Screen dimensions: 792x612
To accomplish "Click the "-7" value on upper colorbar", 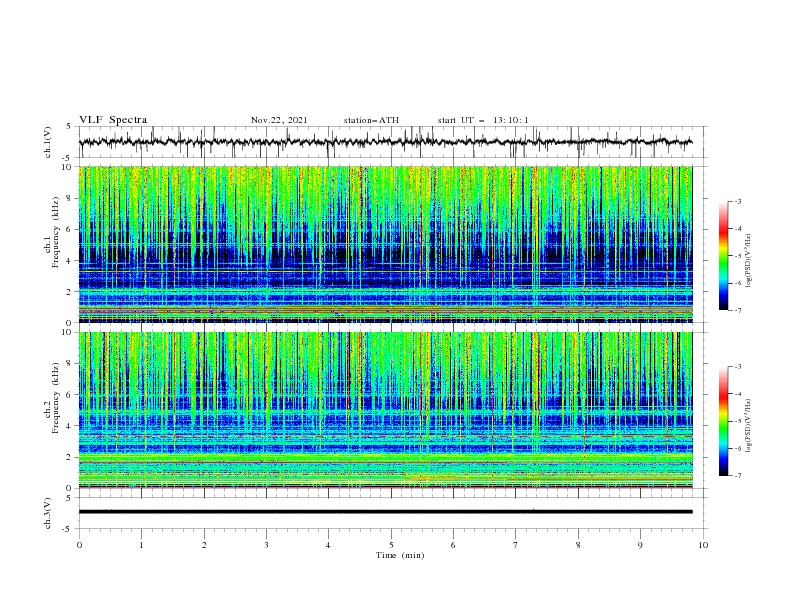I will [737, 310].
